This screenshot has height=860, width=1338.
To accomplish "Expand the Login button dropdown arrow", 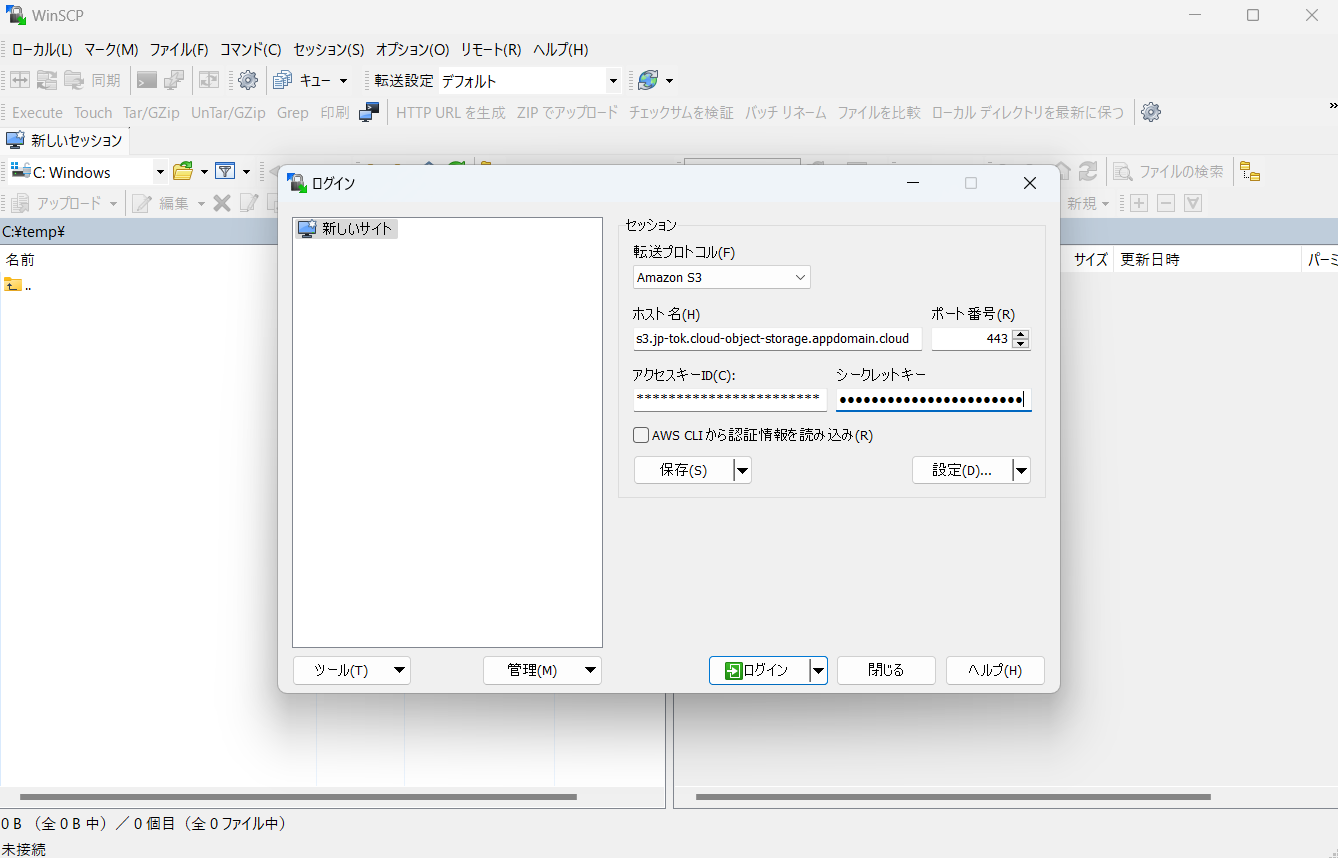I will 818,670.
